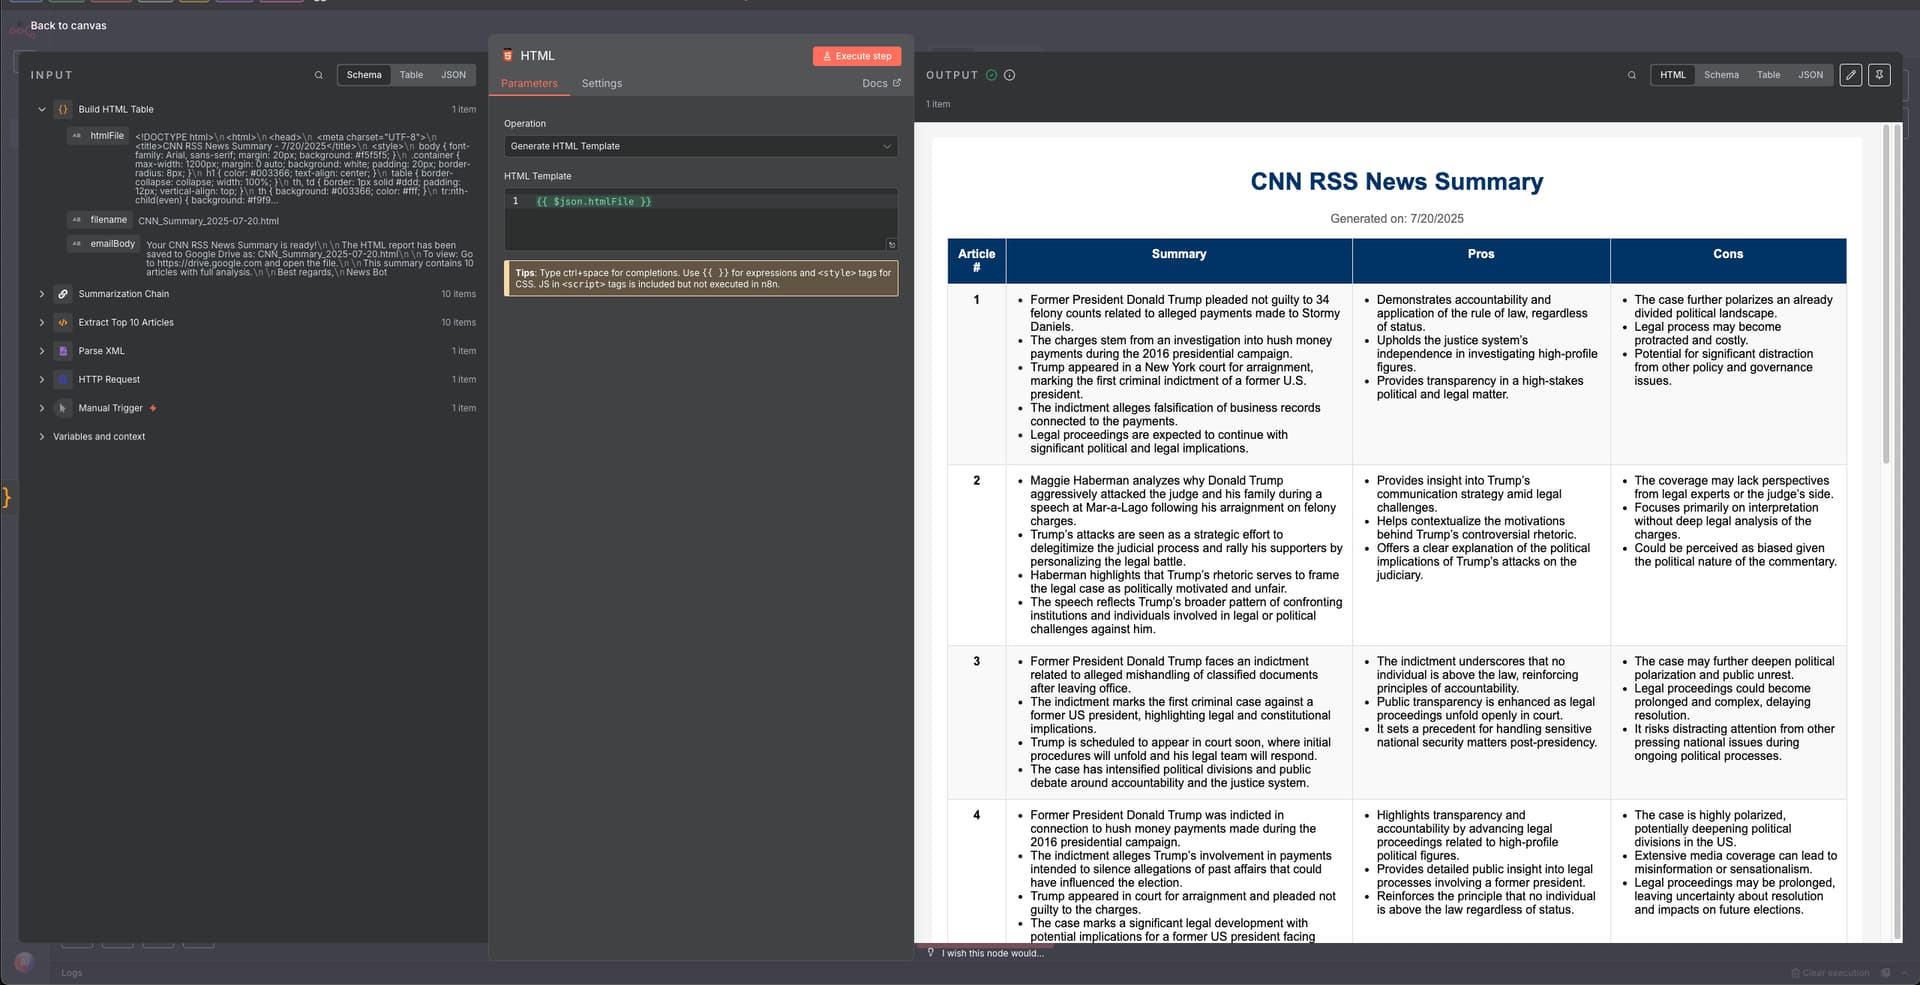Open the Docs link

880,84
